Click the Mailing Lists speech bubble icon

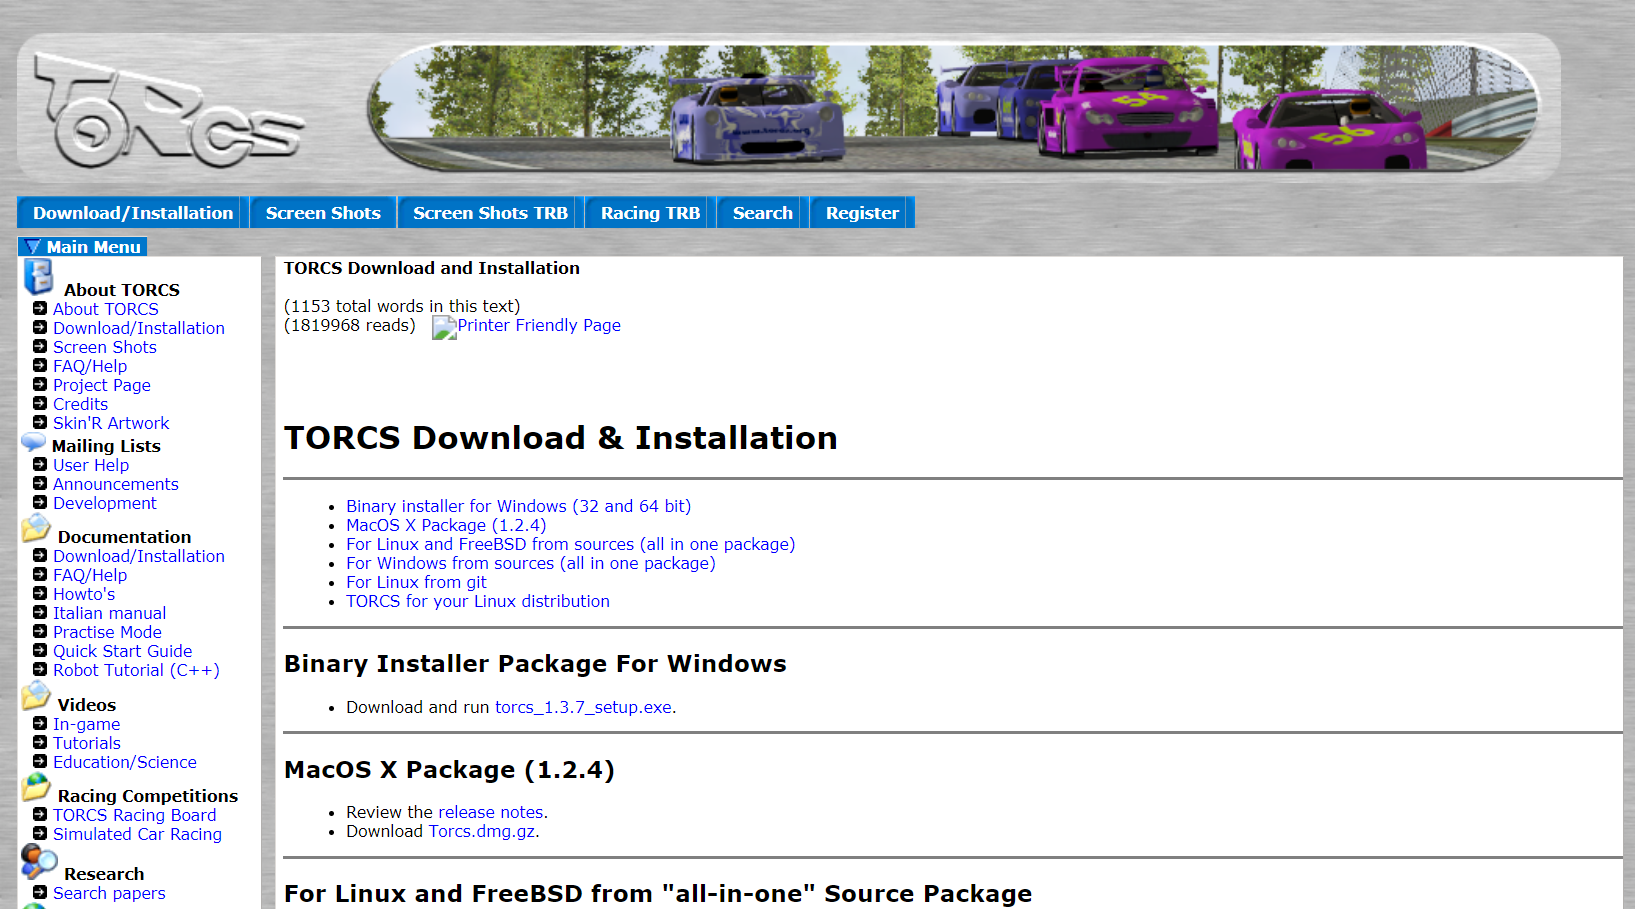click(34, 442)
